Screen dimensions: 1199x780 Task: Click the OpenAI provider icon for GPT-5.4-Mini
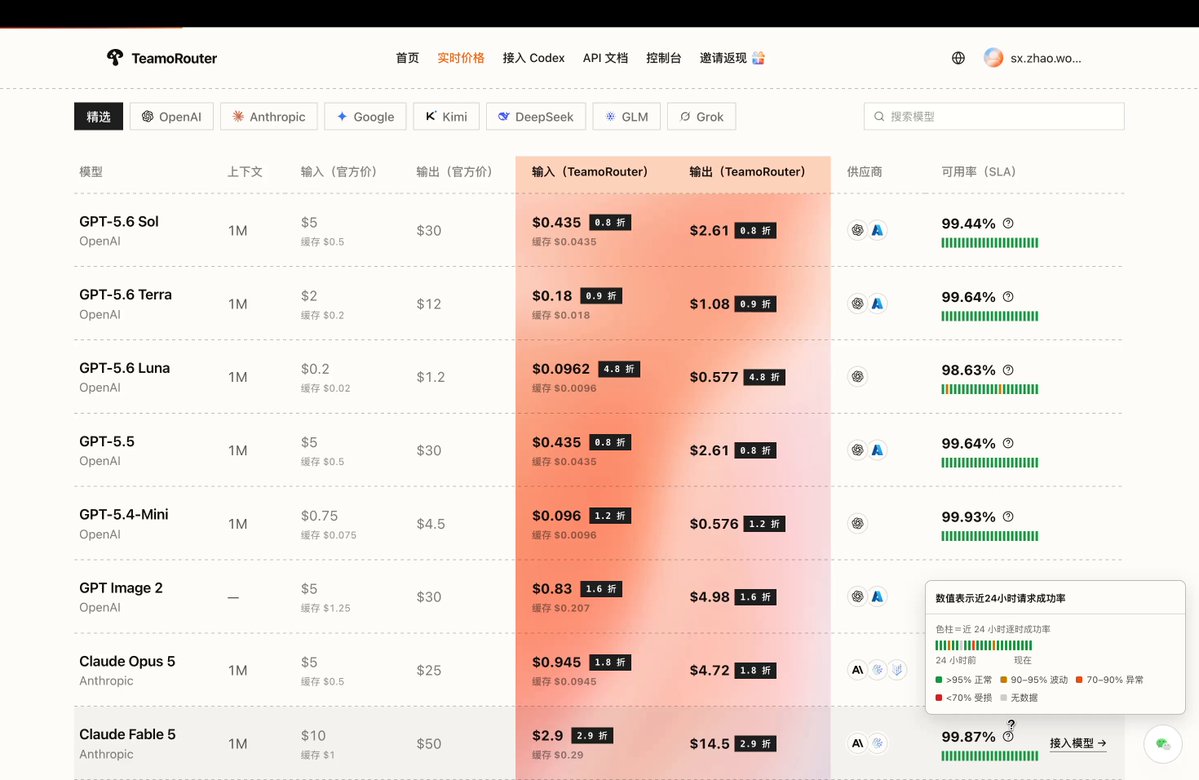pyautogui.click(x=857, y=524)
